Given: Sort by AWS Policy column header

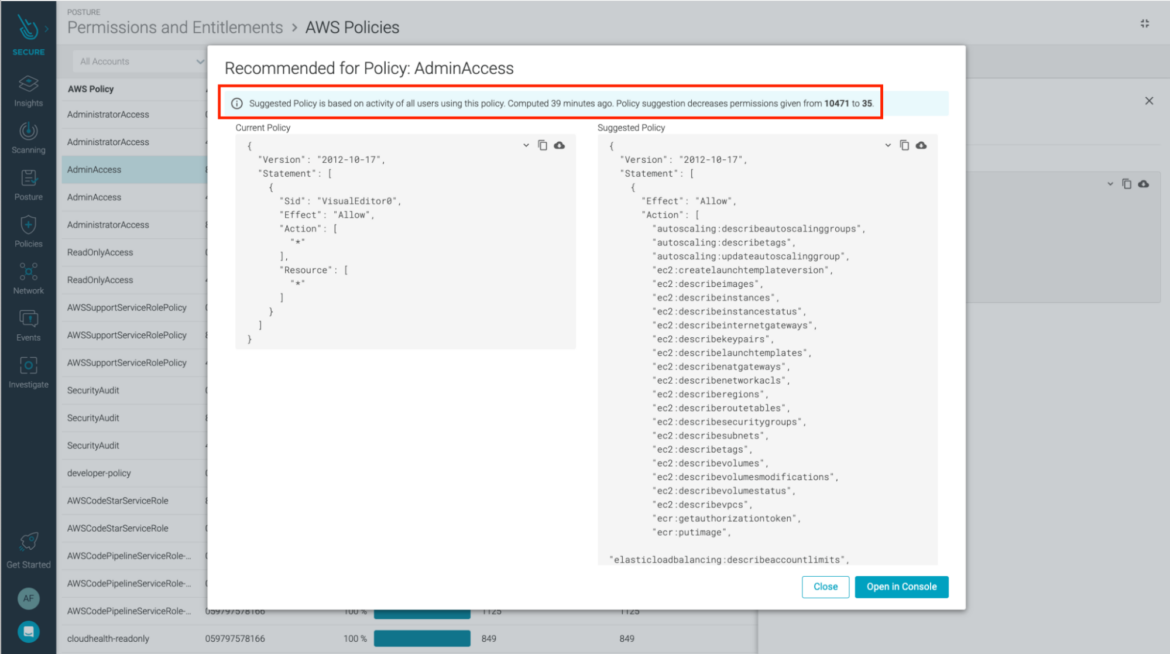Looking at the screenshot, I should tap(90, 89).
